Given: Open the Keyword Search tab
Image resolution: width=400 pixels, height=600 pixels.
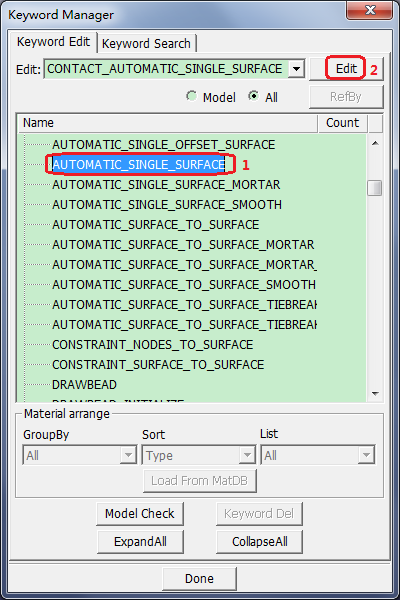Looking at the screenshot, I should coord(146,43).
